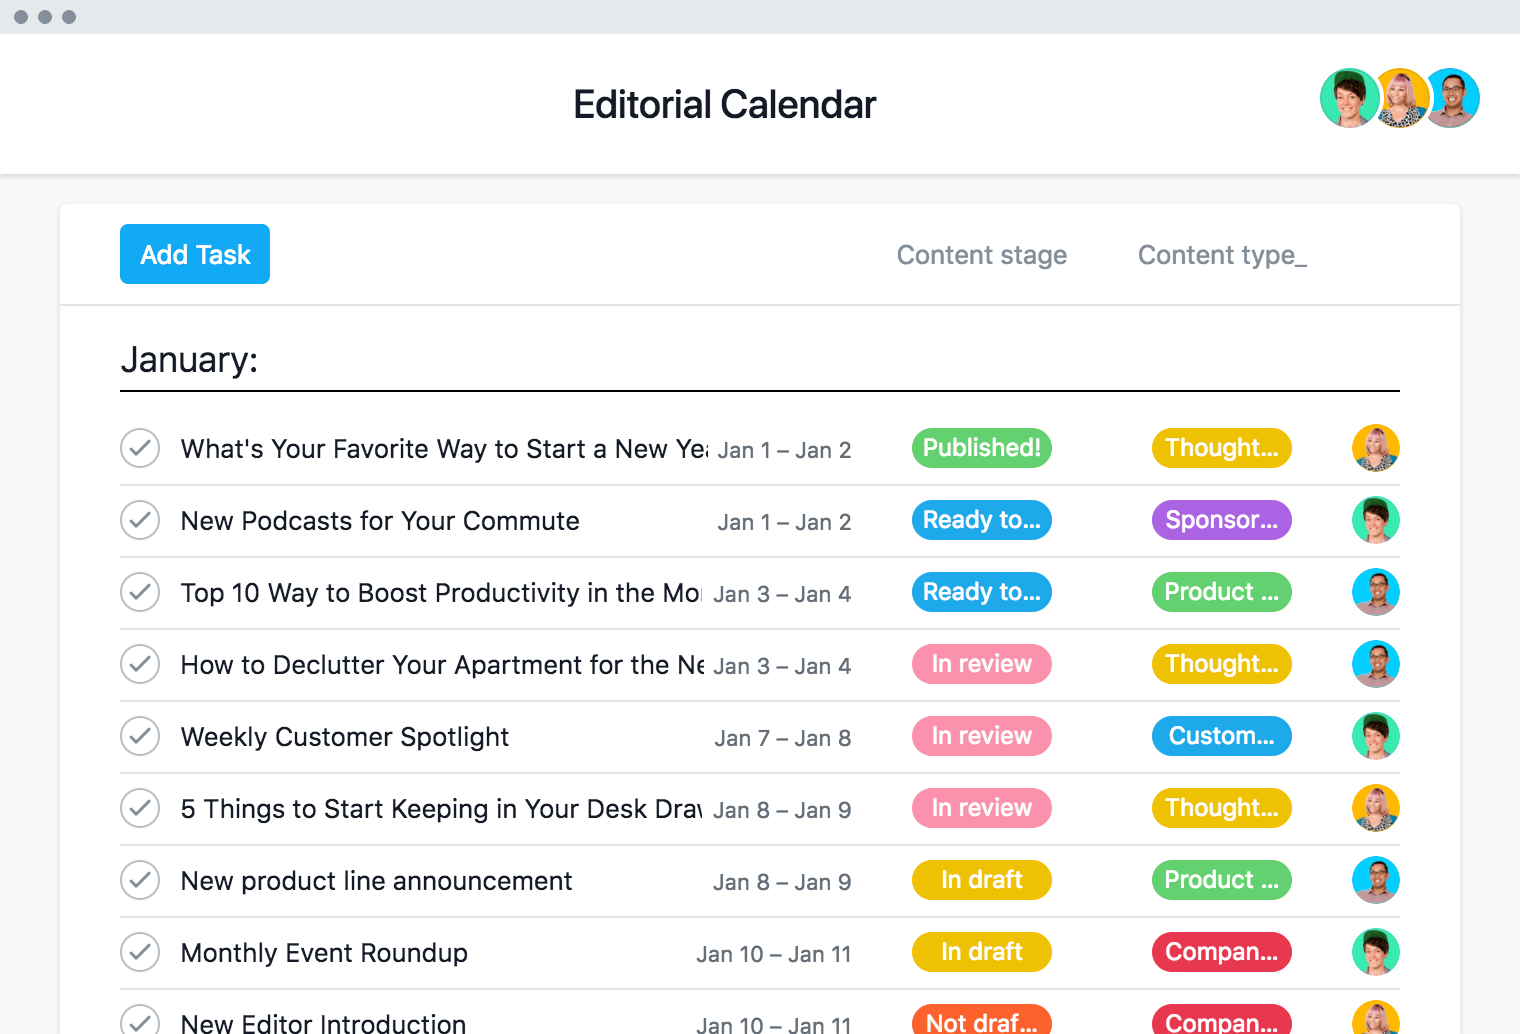Open the Published! status tag dropdown
The height and width of the screenshot is (1034, 1520).
981,448
